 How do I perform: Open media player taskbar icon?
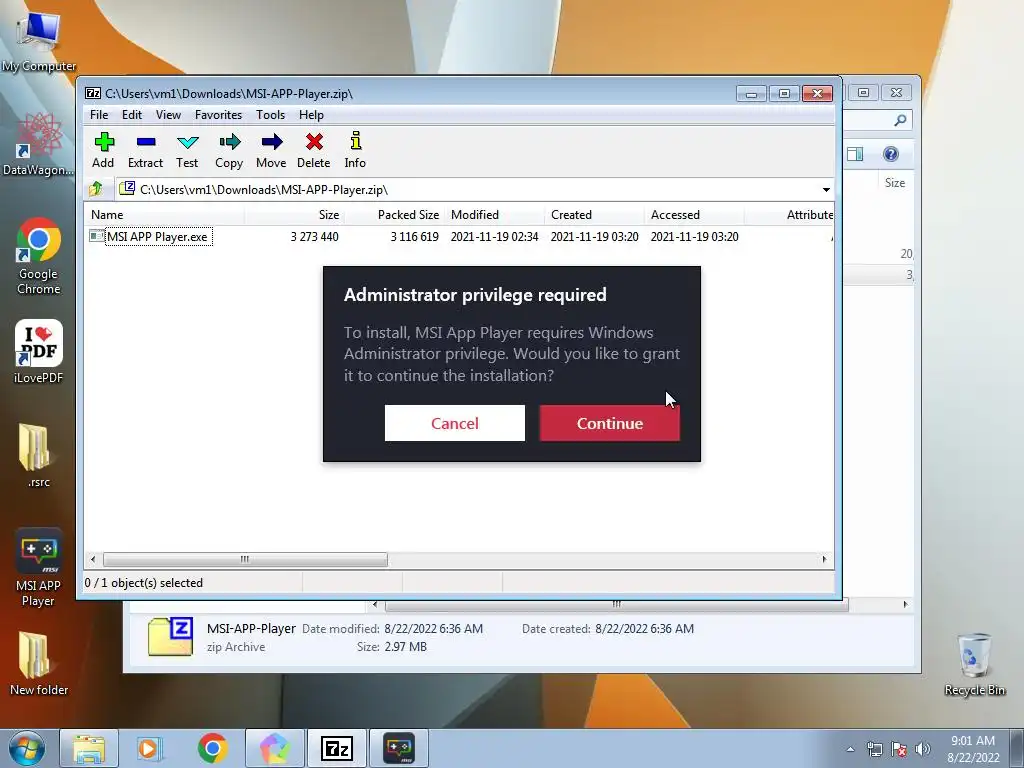(149, 748)
